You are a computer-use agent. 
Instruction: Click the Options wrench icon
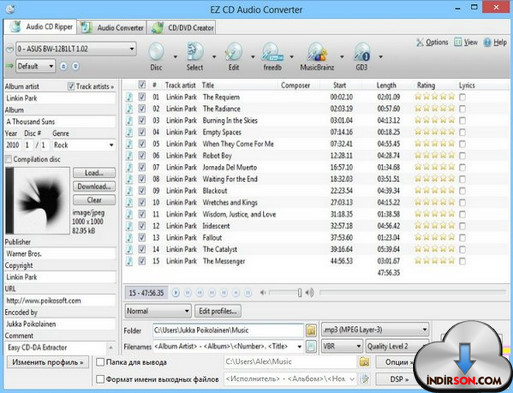(420, 42)
